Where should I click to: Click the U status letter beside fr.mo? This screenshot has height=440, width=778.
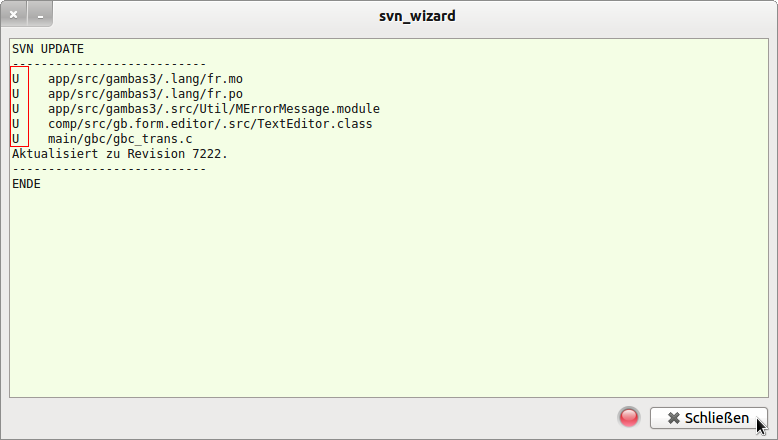pyautogui.click(x=16, y=78)
